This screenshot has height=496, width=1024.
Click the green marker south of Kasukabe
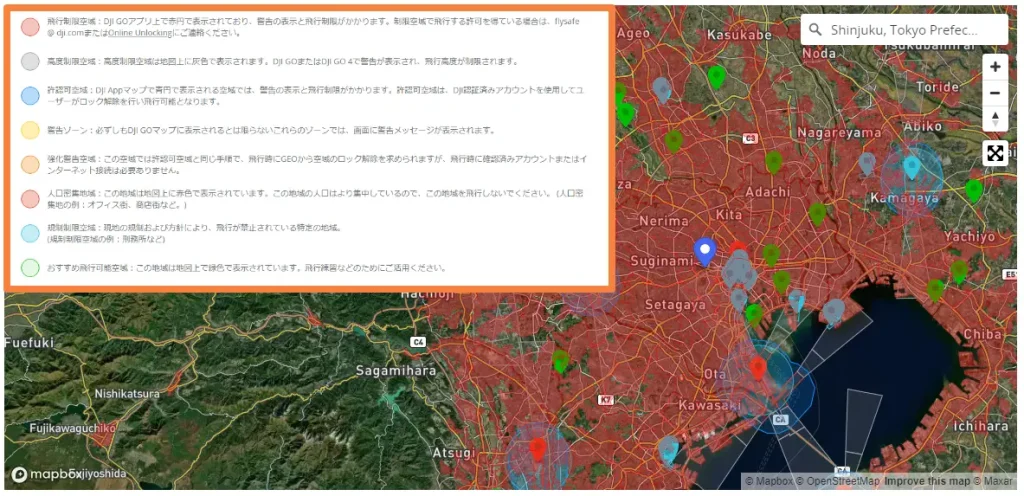[715, 76]
